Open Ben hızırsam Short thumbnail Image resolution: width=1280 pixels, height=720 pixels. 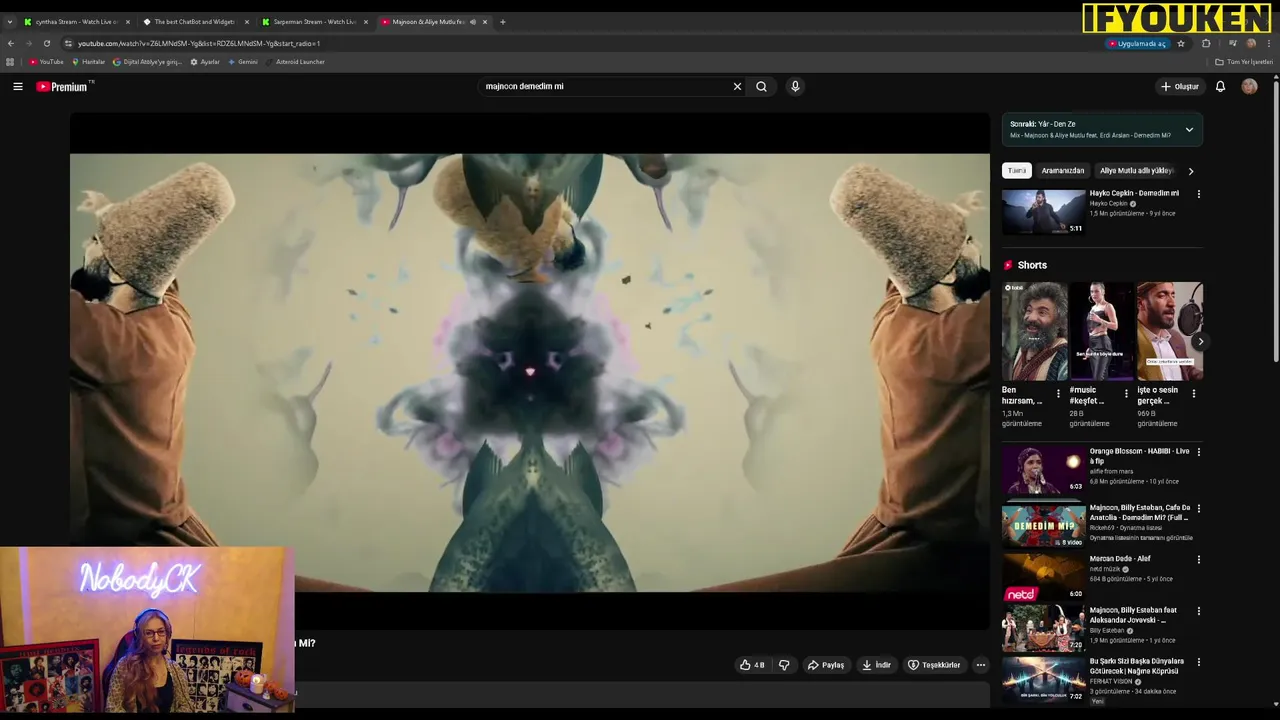coord(1034,331)
